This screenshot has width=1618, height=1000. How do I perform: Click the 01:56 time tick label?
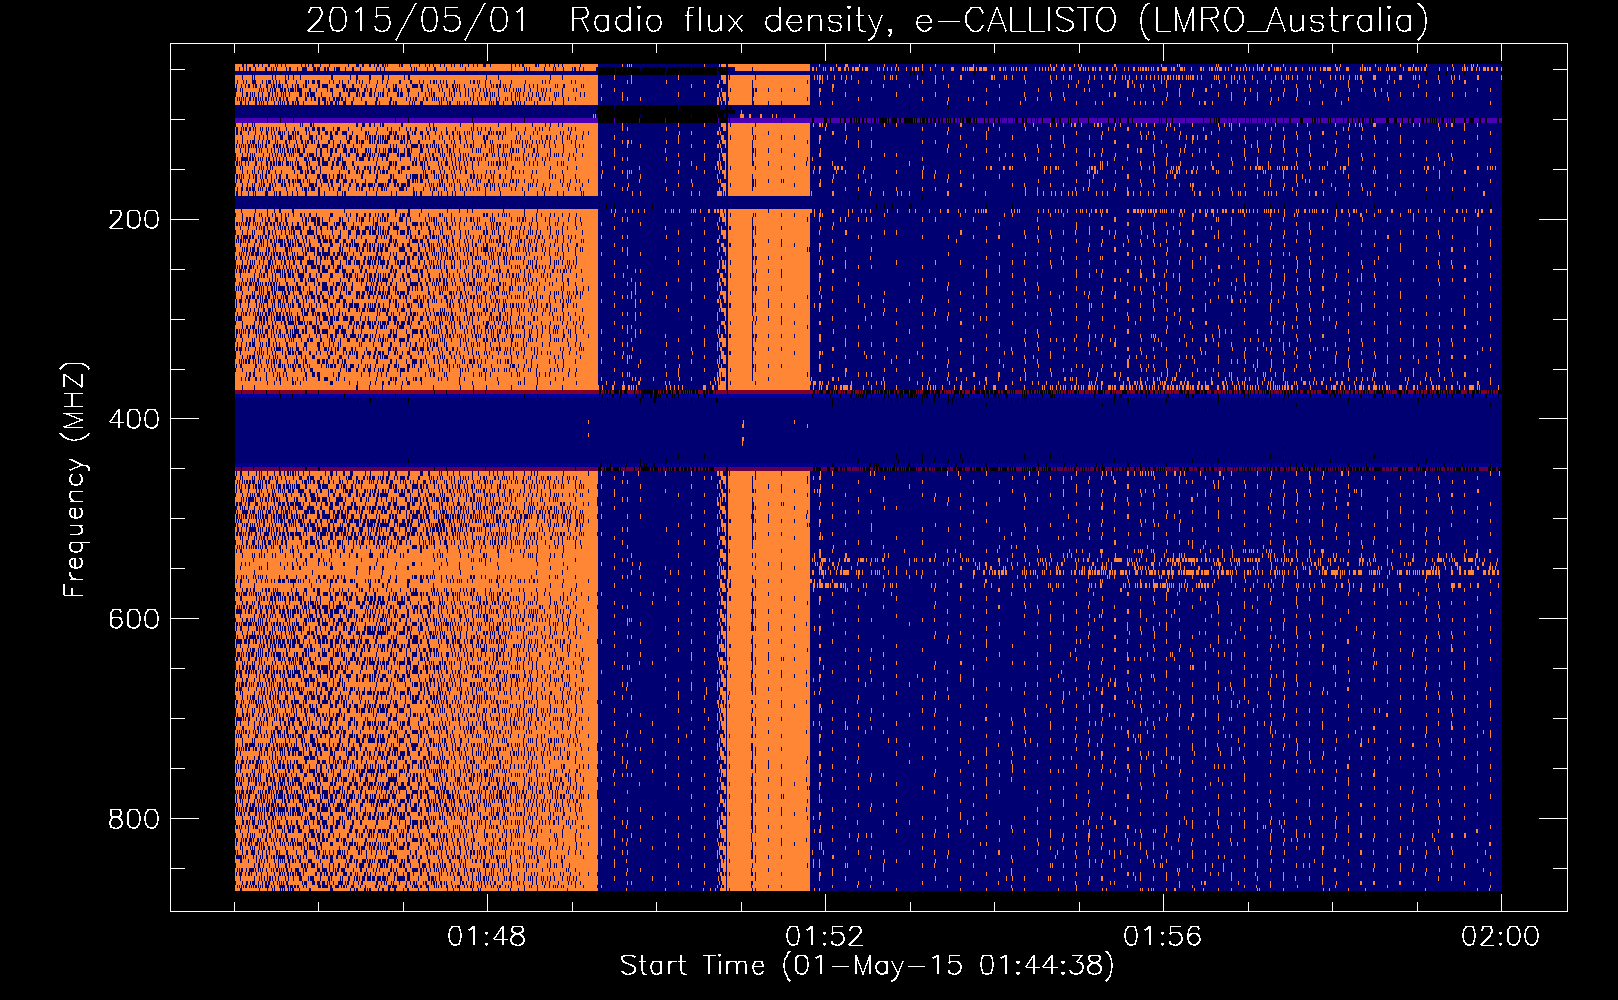point(1163,937)
